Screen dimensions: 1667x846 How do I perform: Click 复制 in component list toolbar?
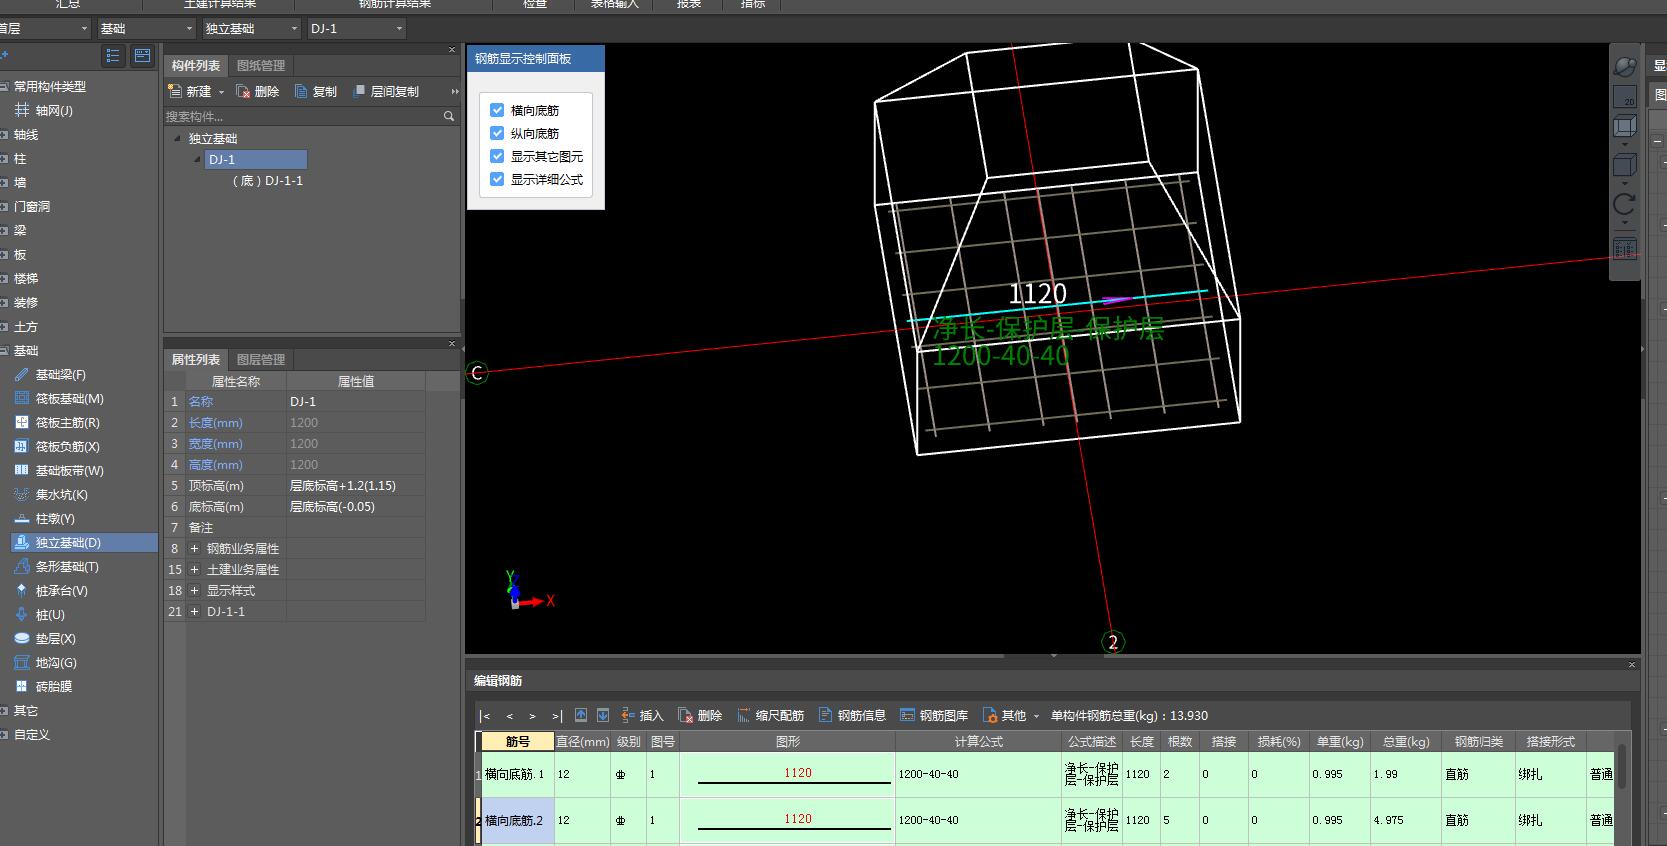(x=316, y=92)
